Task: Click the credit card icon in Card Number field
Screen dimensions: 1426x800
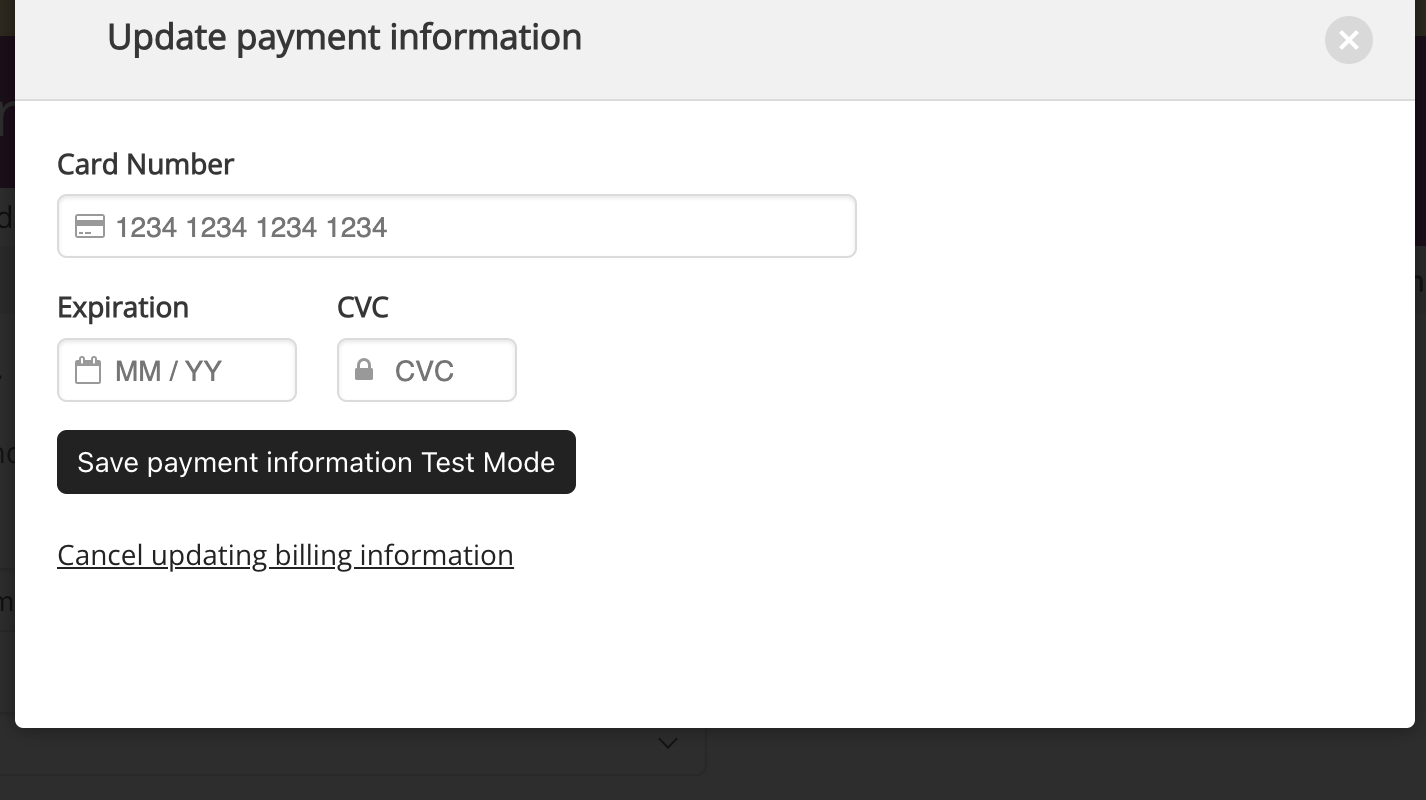Action: pos(90,226)
